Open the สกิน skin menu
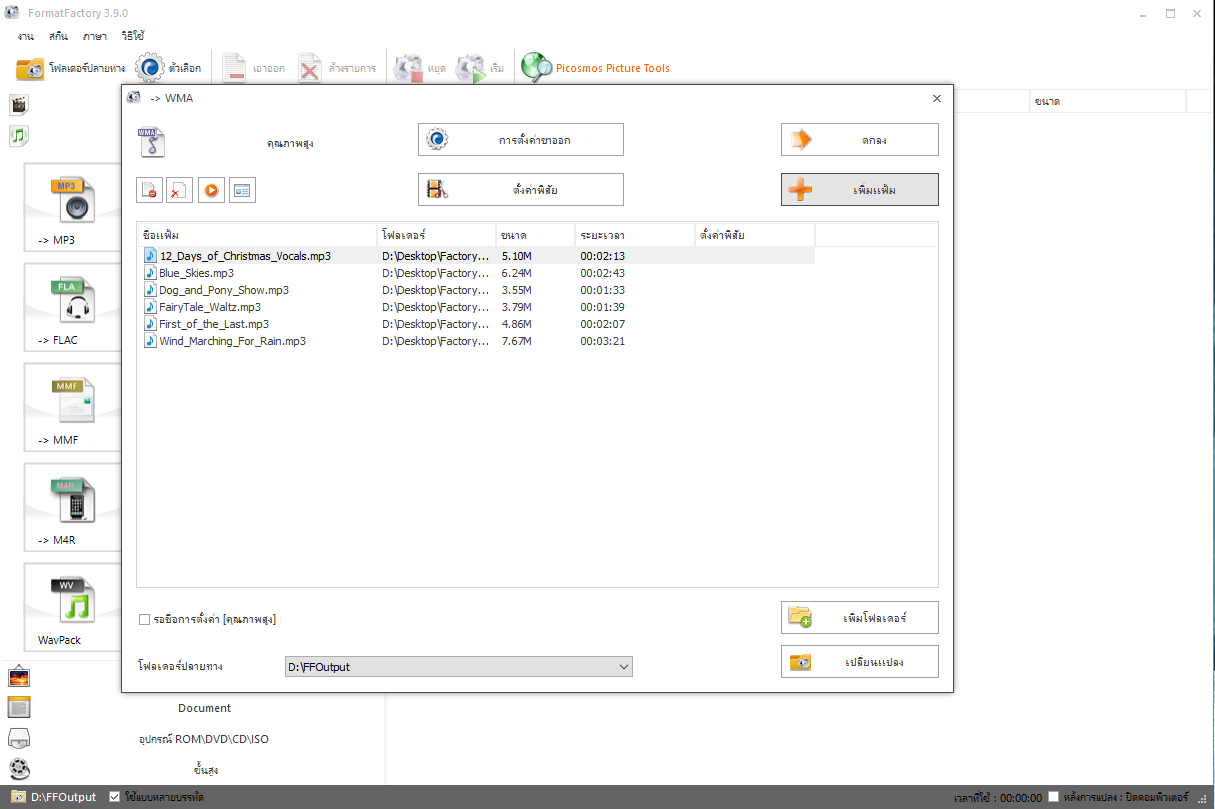 (58, 36)
